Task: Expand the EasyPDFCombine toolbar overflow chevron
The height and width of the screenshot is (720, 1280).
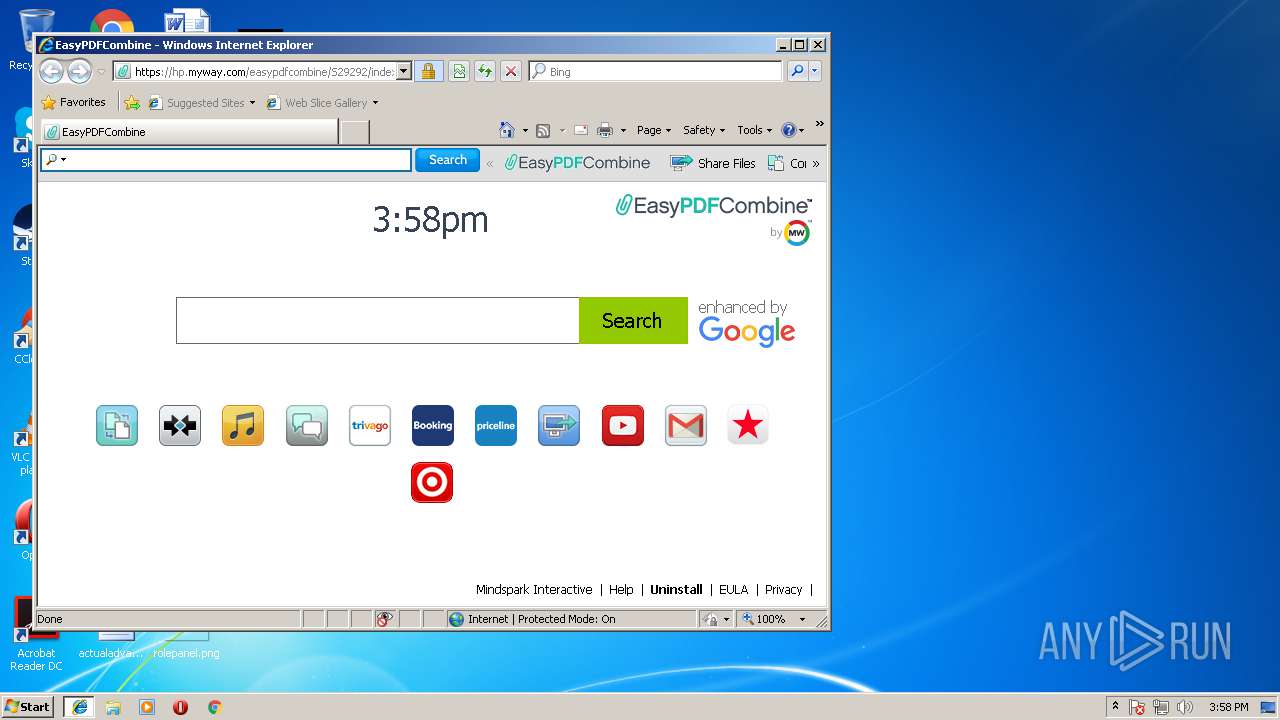Action: [815, 163]
